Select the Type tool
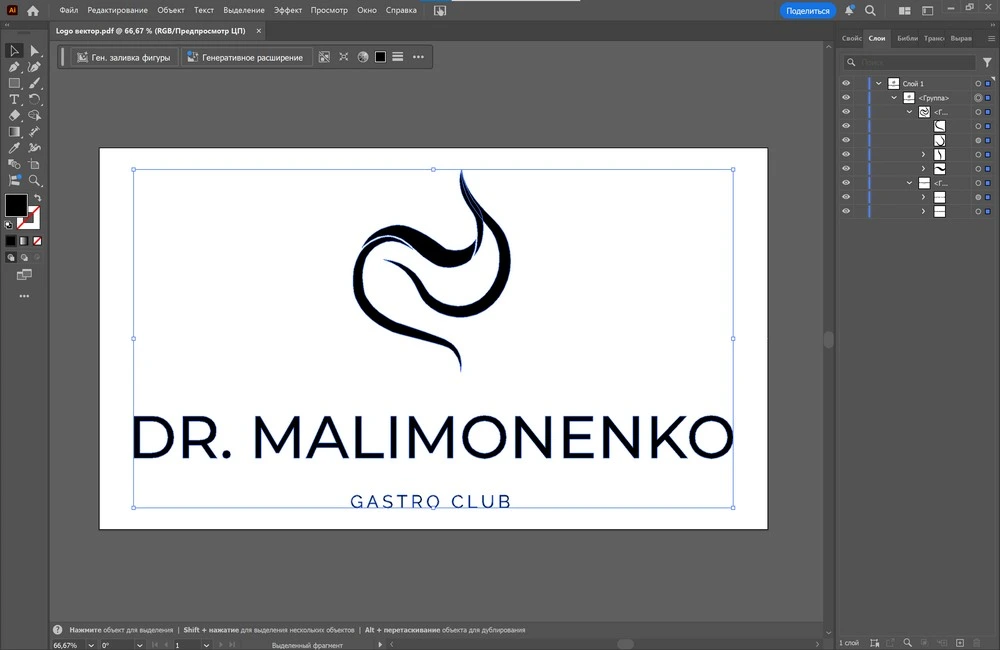This screenshot has height=650, width=1000. coord(14,100)
